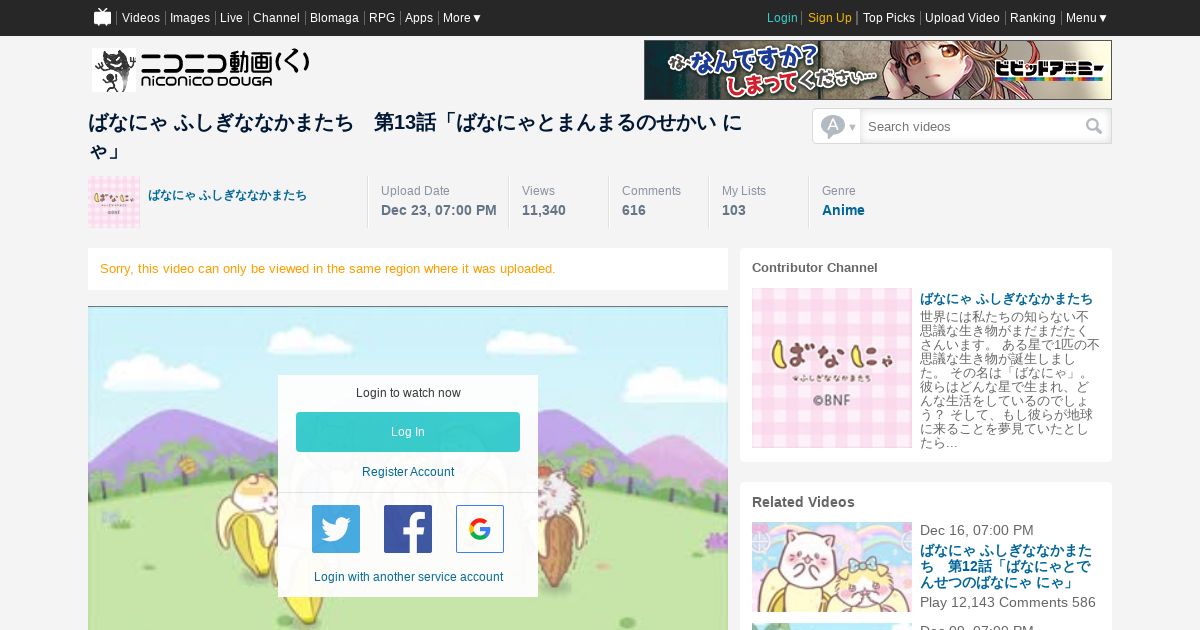Click the My Lists count 103

pos(734,210)
